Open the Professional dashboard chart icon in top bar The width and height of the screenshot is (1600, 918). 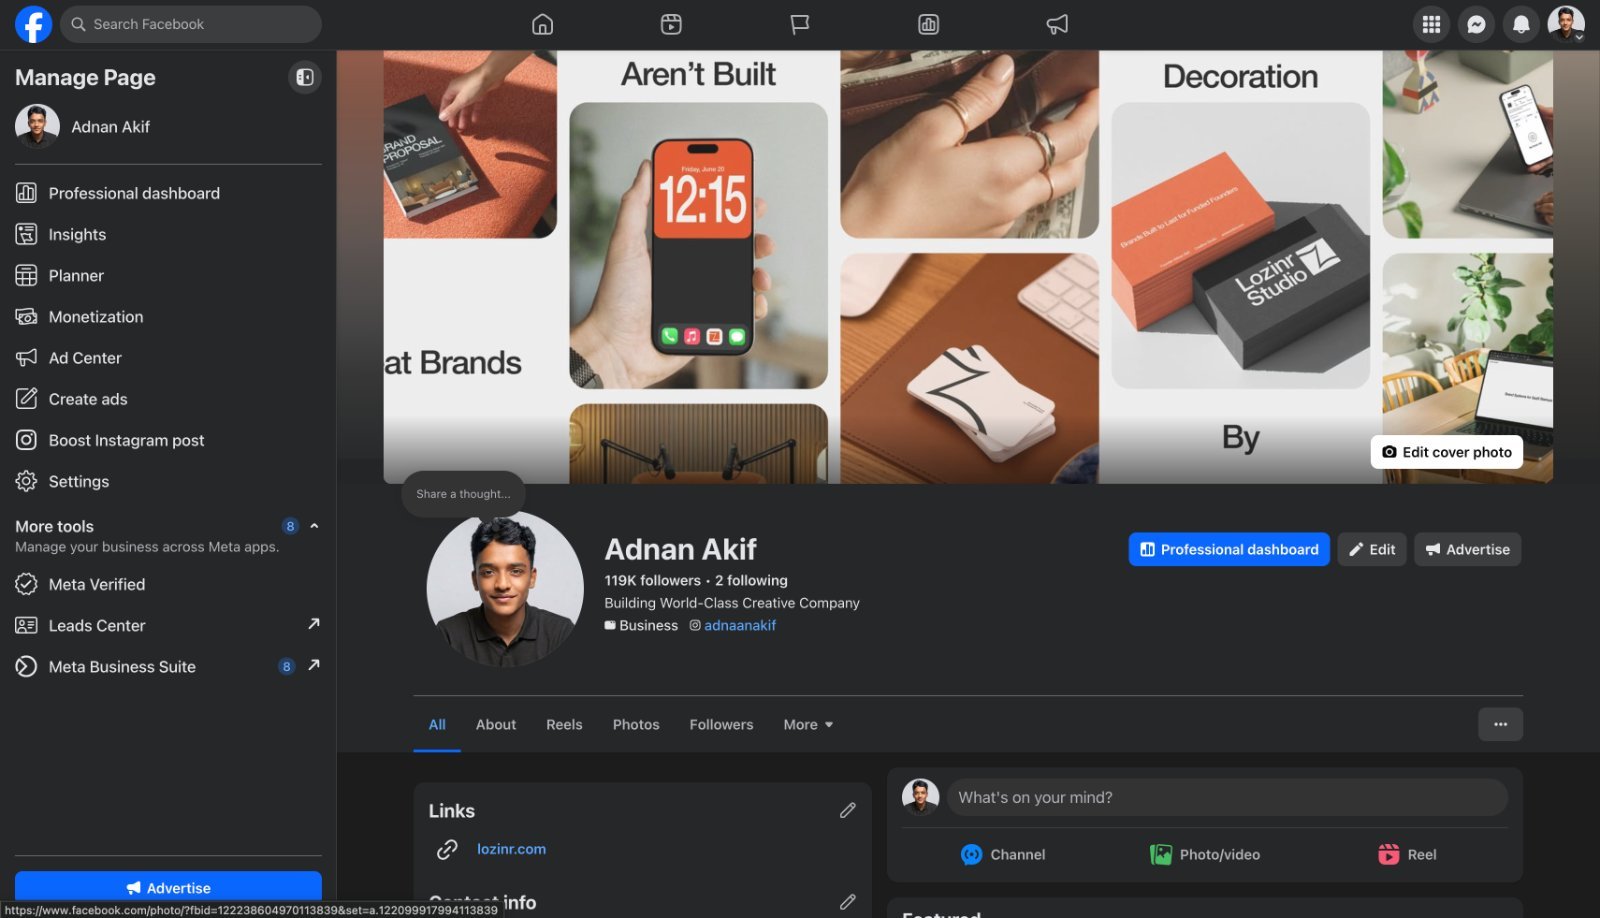point(928,24)
